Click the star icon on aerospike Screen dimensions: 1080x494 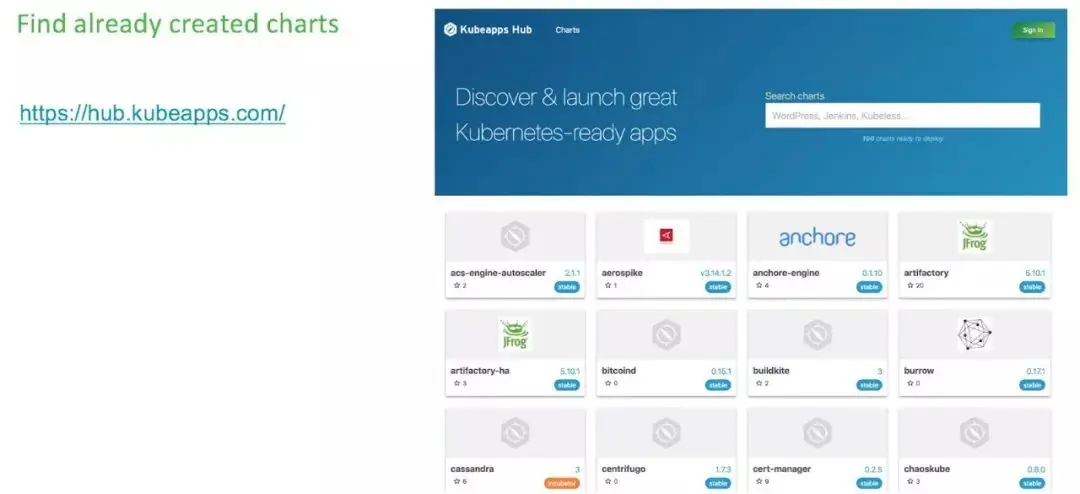[x=608, y=285]
